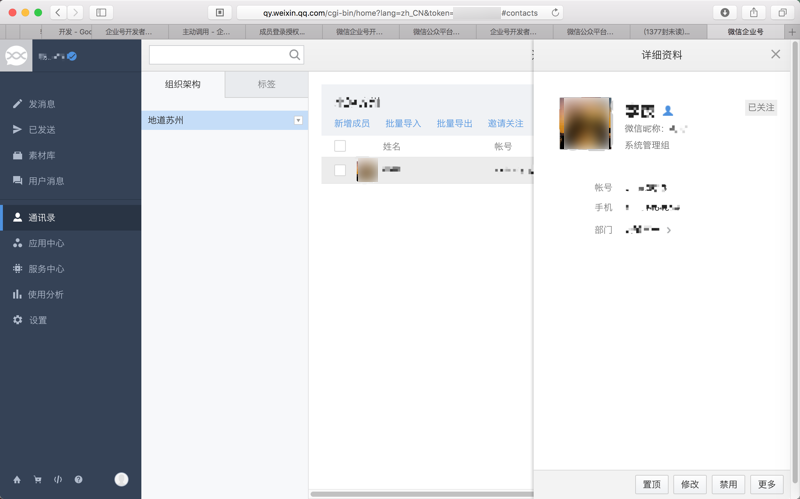Click the 禁用 disable button
This screenshot has height=499, width=800.
(x=728, y=484)
